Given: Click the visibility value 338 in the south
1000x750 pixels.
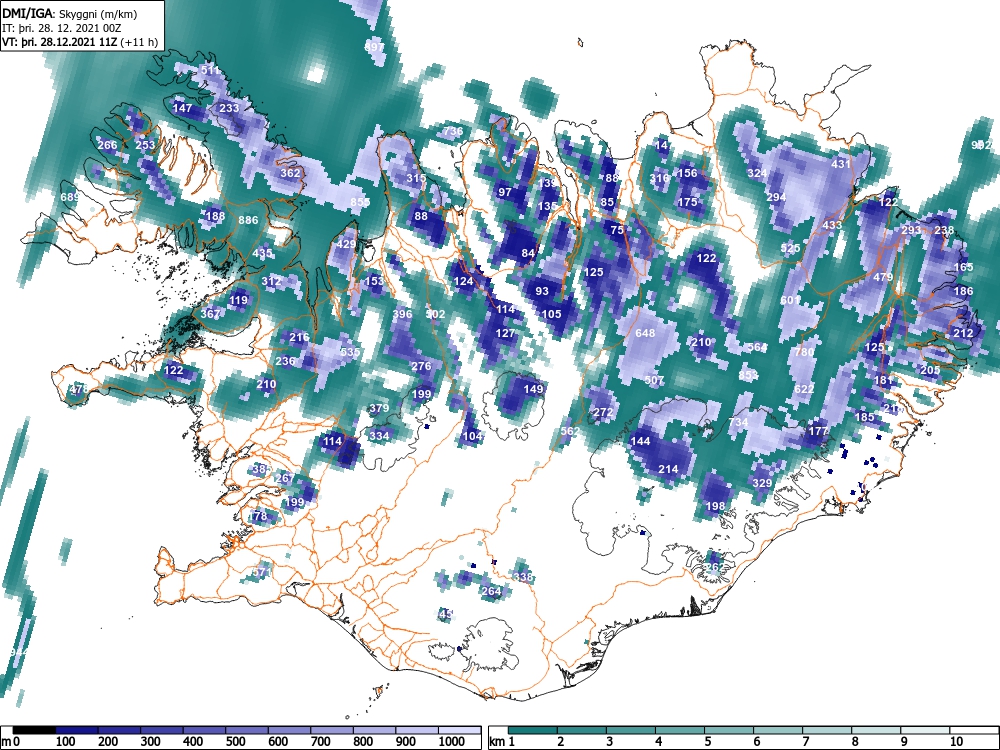Looking at the screenshot, I should [x=523, y=577].
